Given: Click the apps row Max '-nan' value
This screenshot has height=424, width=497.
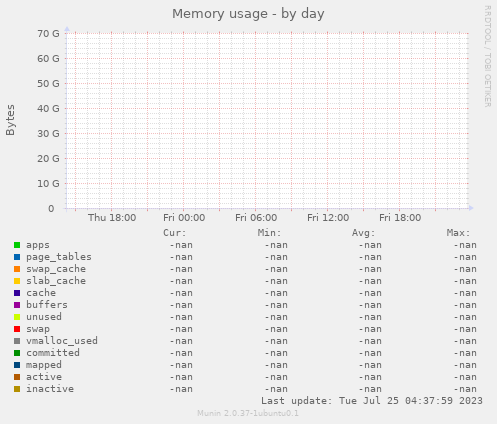Looking at the screenshot, I should [465, 245].
